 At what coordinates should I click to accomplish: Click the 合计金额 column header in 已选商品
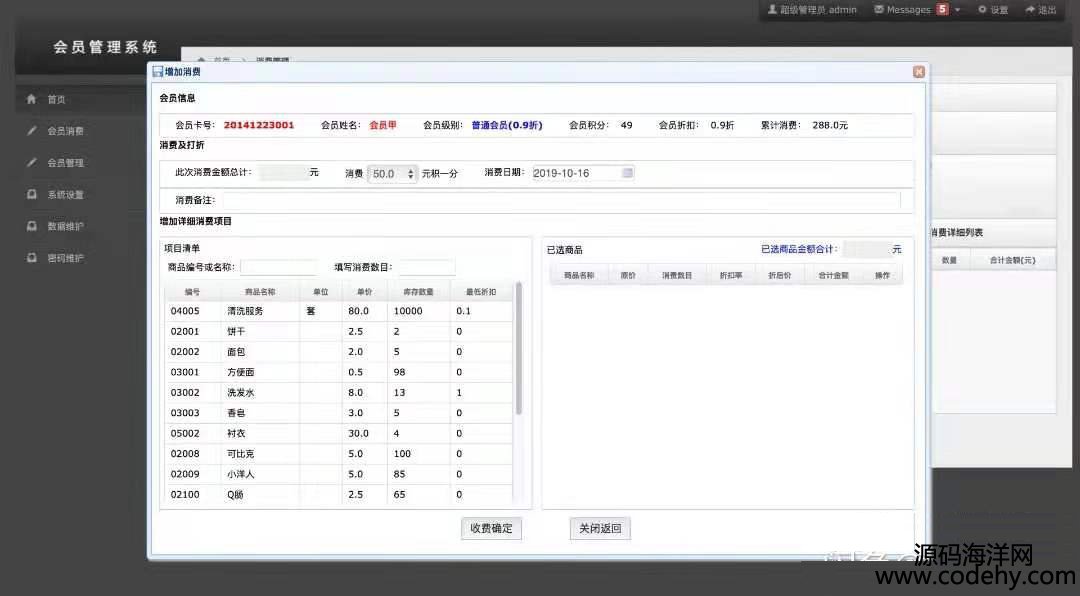tap(833, 275)
